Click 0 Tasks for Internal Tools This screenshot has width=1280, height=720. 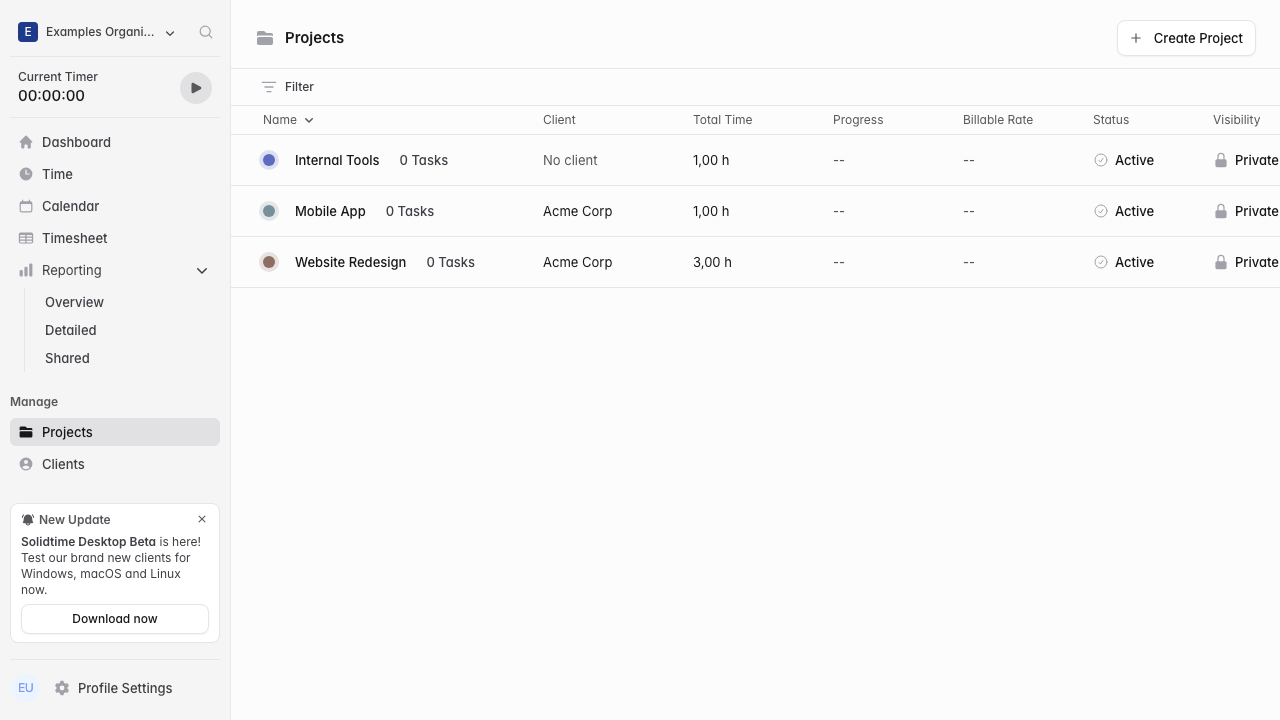(424, 160)
